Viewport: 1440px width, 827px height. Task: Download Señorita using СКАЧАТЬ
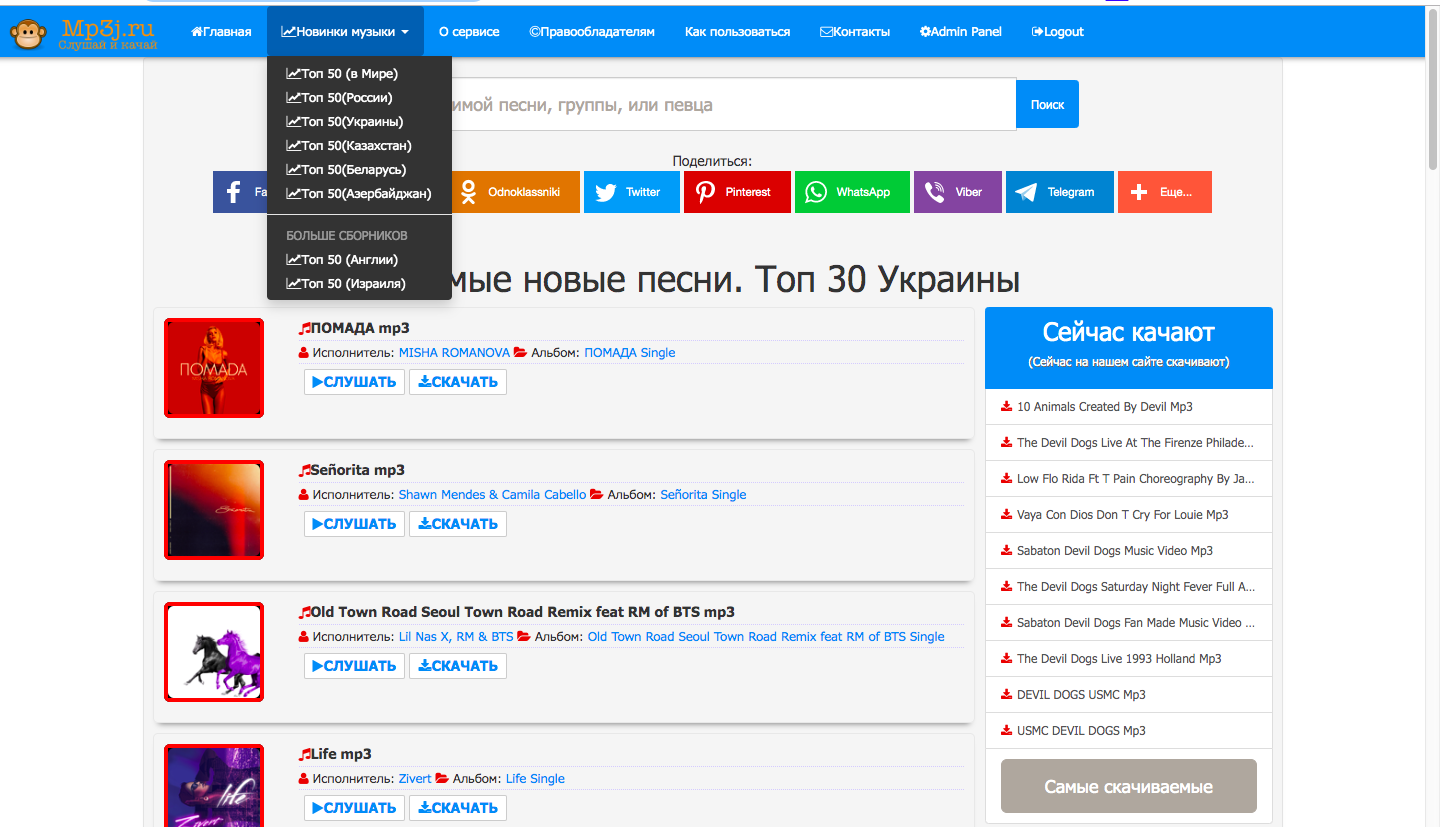pos(458,524)
